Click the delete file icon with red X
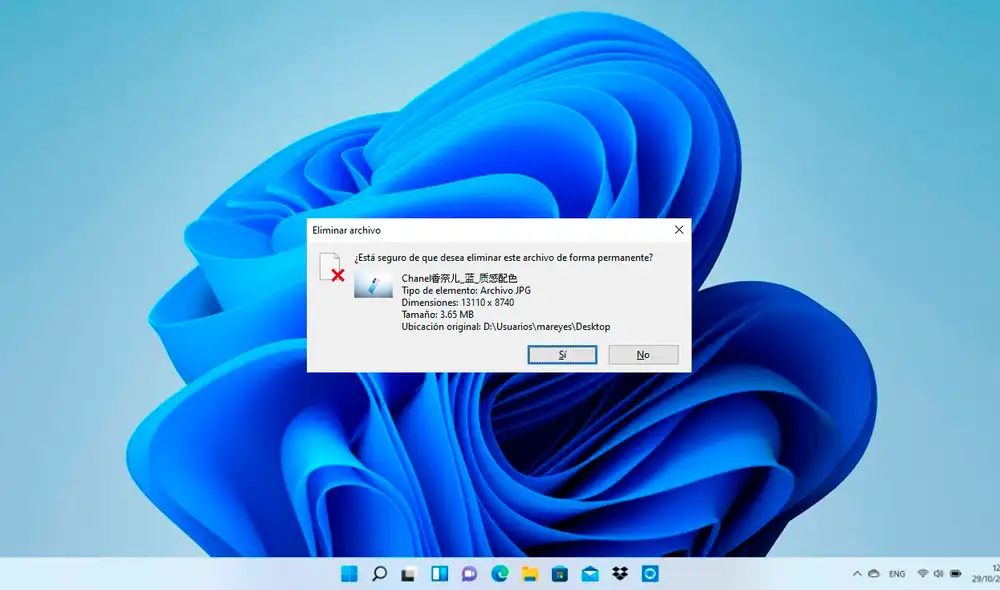The height and width of the screenshot is (590, 1000). click(331, 268)
